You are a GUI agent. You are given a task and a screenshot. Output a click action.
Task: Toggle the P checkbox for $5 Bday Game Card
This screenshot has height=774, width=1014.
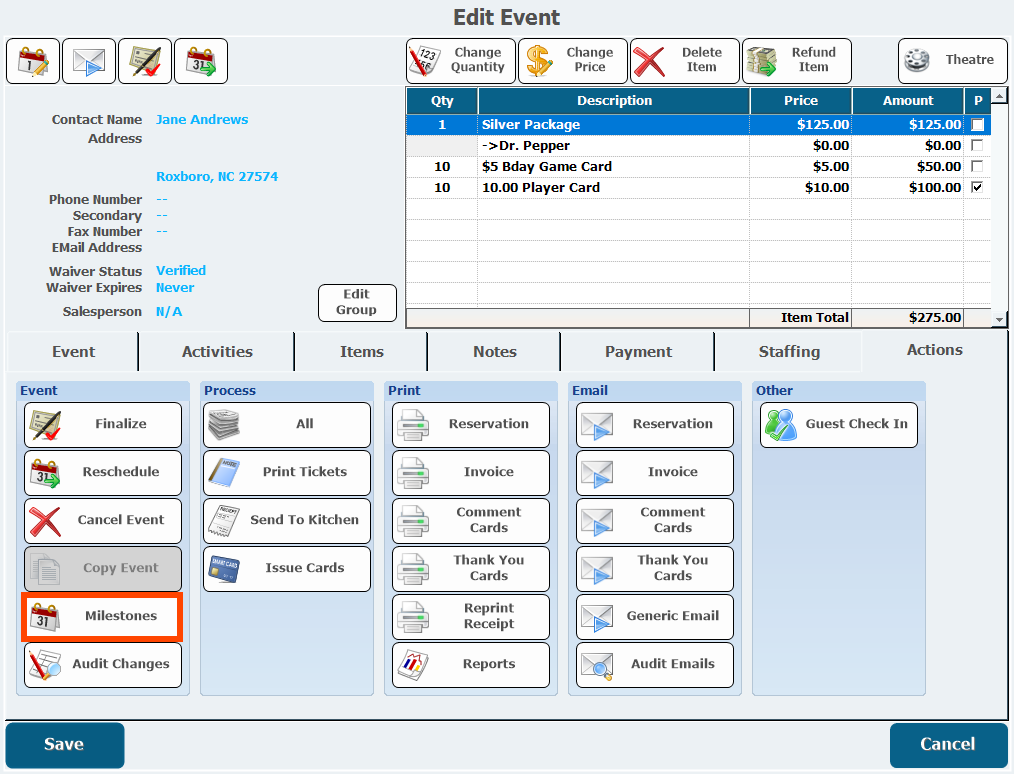tap(977, 167)
